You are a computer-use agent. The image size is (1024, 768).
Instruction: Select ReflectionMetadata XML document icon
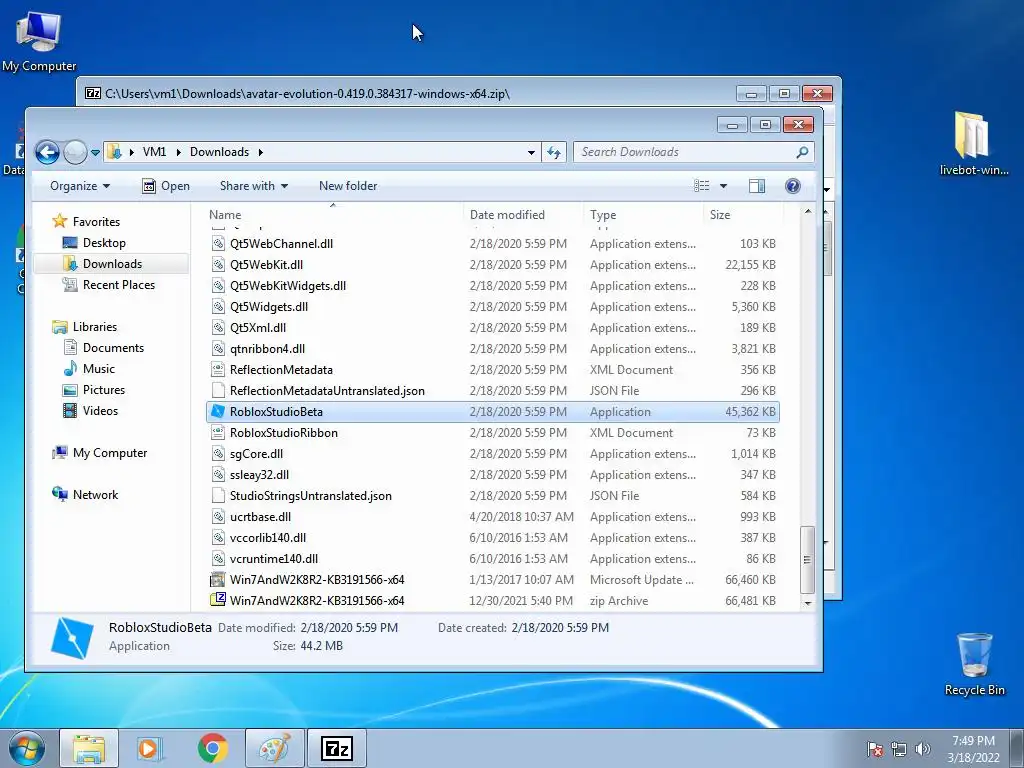pos(218,370)
